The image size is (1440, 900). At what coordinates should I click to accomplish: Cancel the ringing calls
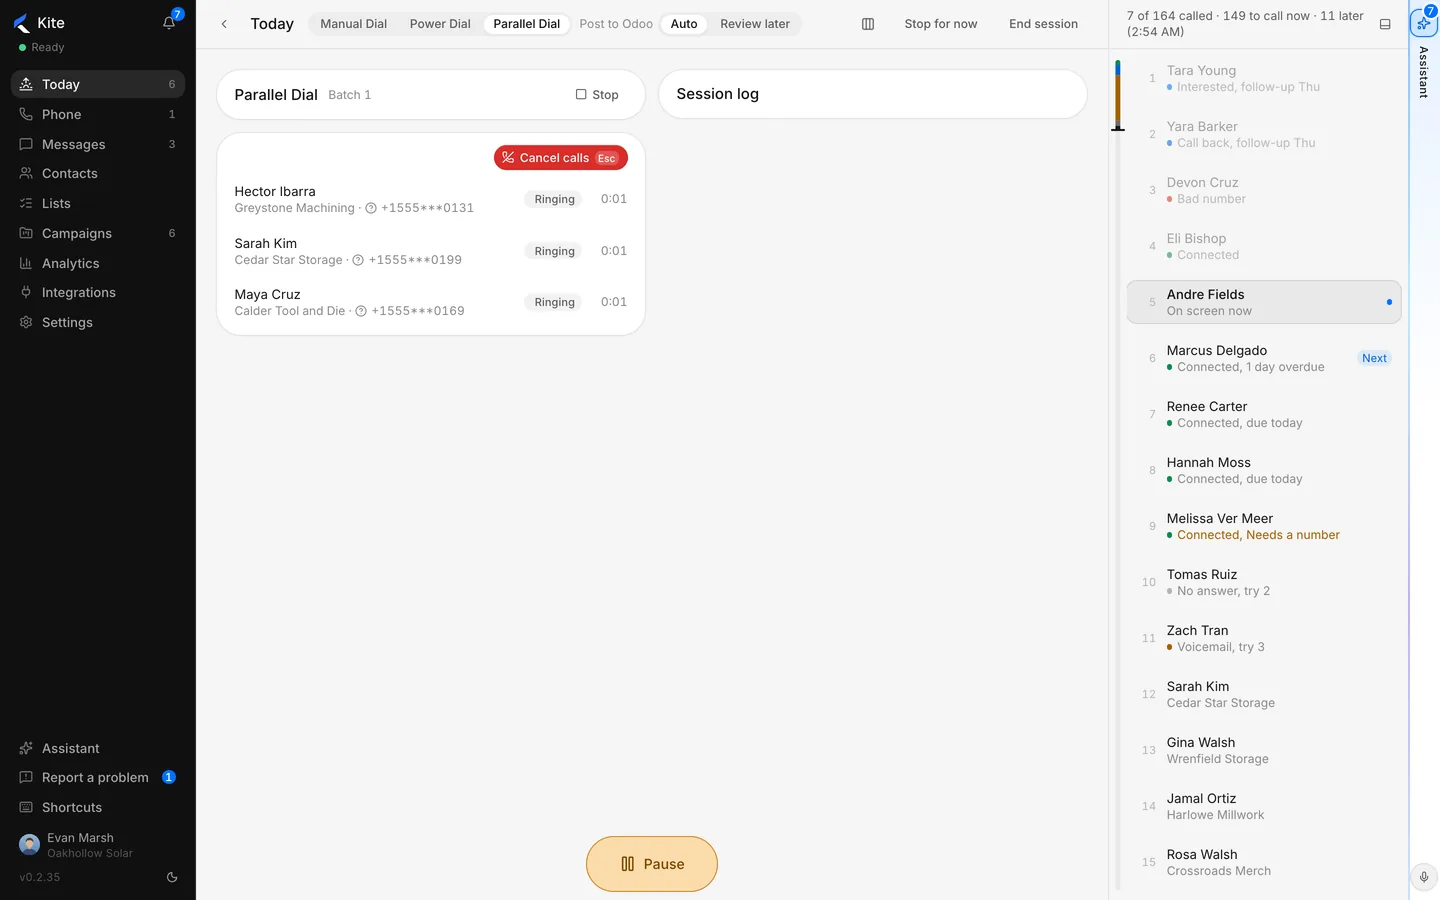[x=561, y=158]
